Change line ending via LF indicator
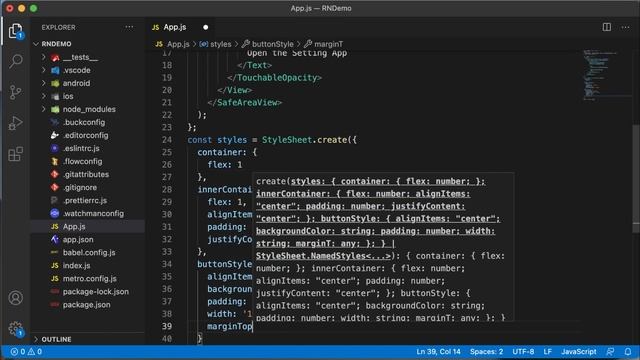This screenshot has height=360, width=640. click(548, 351)
